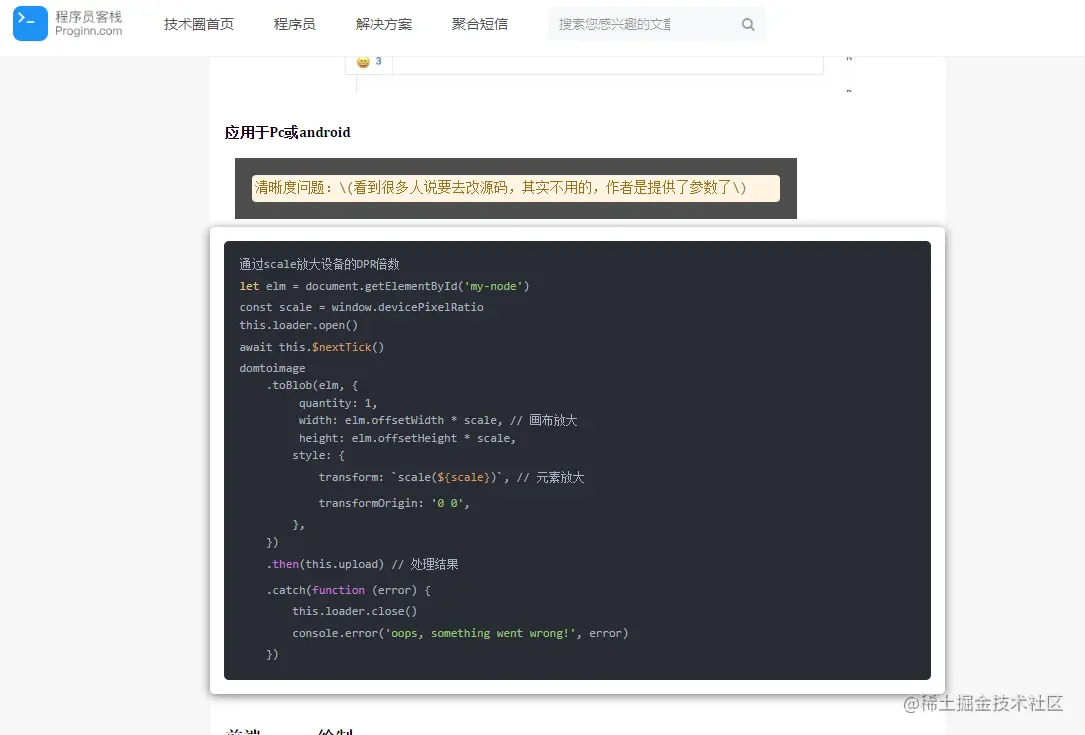Click the quantity: 1, code line
Image resolution: width=1085 pixels, height=735 pixels.
tap(338, 403)
